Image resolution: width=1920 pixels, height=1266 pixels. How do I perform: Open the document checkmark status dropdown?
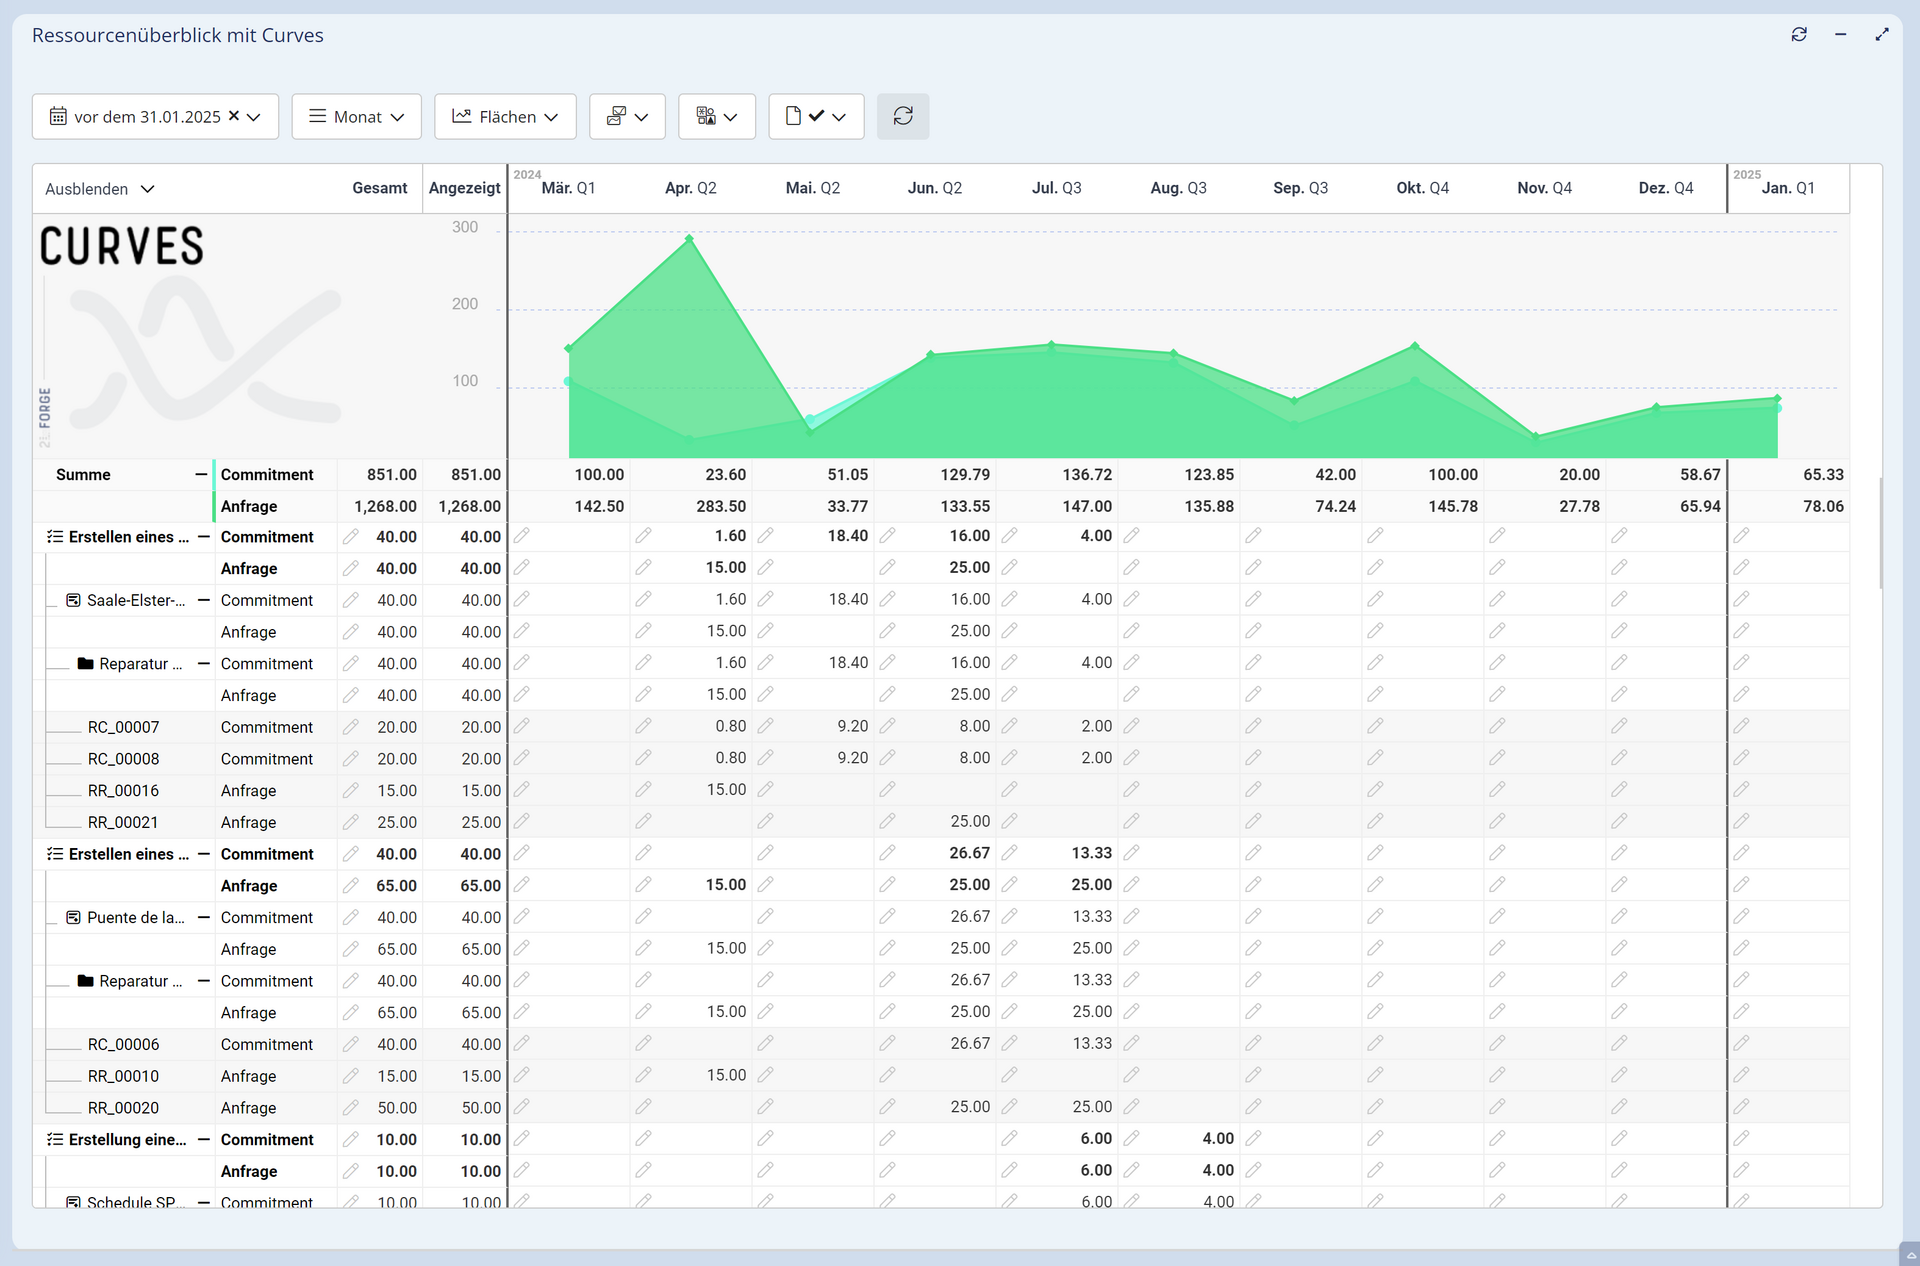coord(815,117)
